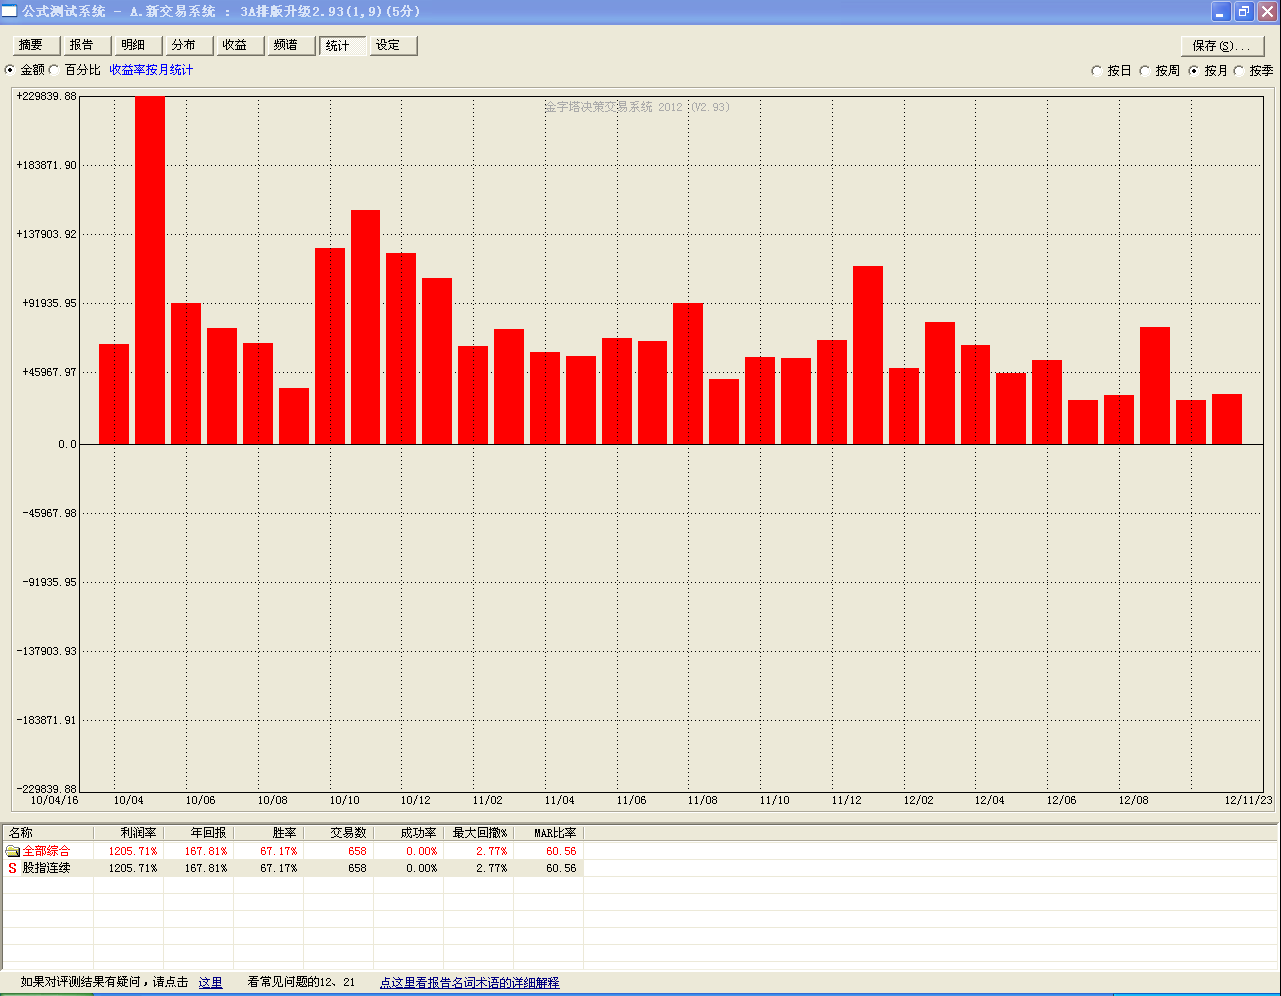Switch to the 频谱 tab
Viewport: 1281px width, 996px height.
291,45
